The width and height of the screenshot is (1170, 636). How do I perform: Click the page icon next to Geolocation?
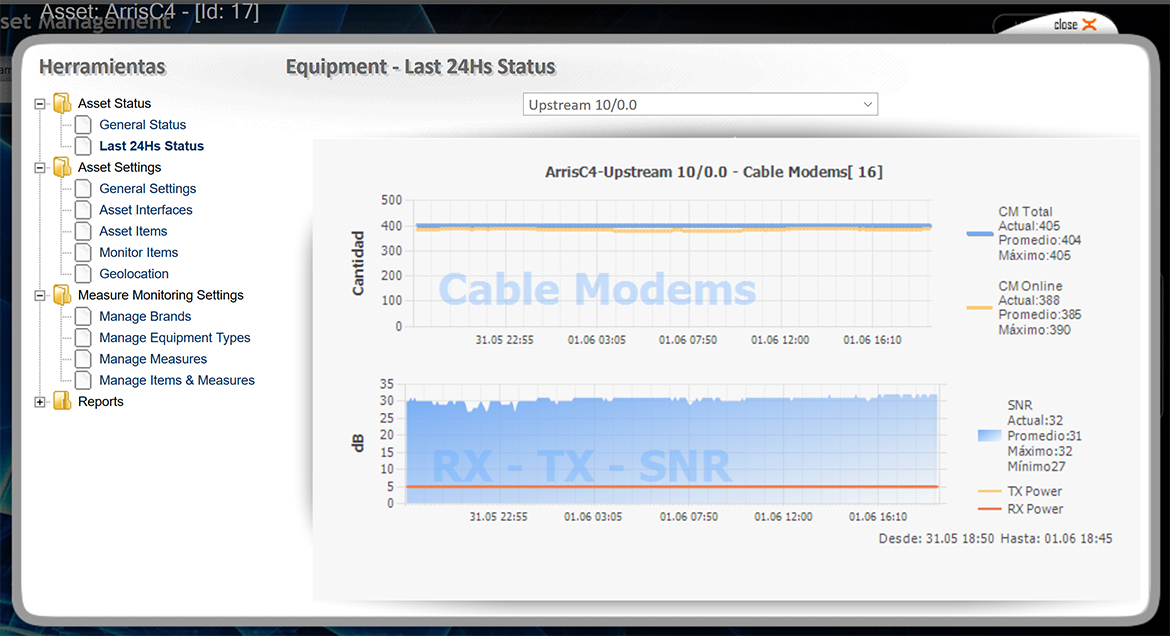(83, 274)
